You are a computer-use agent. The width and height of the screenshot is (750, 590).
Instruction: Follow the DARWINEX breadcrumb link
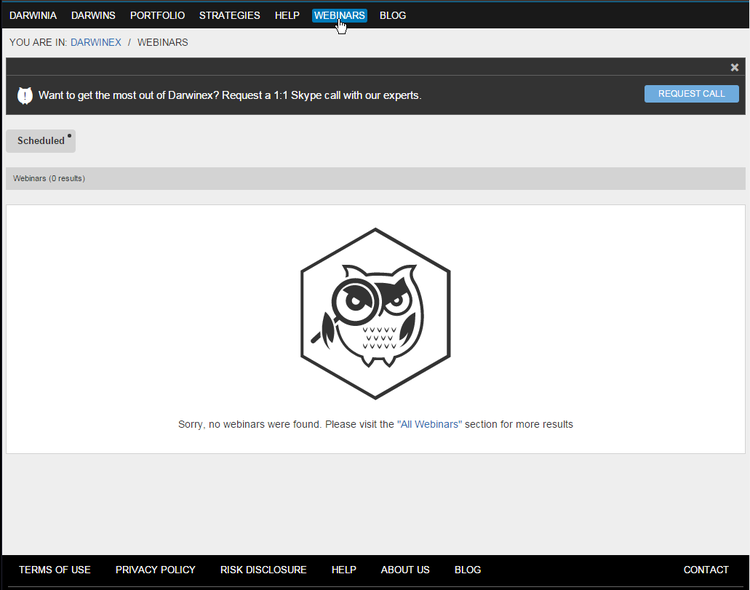point(96,42)
